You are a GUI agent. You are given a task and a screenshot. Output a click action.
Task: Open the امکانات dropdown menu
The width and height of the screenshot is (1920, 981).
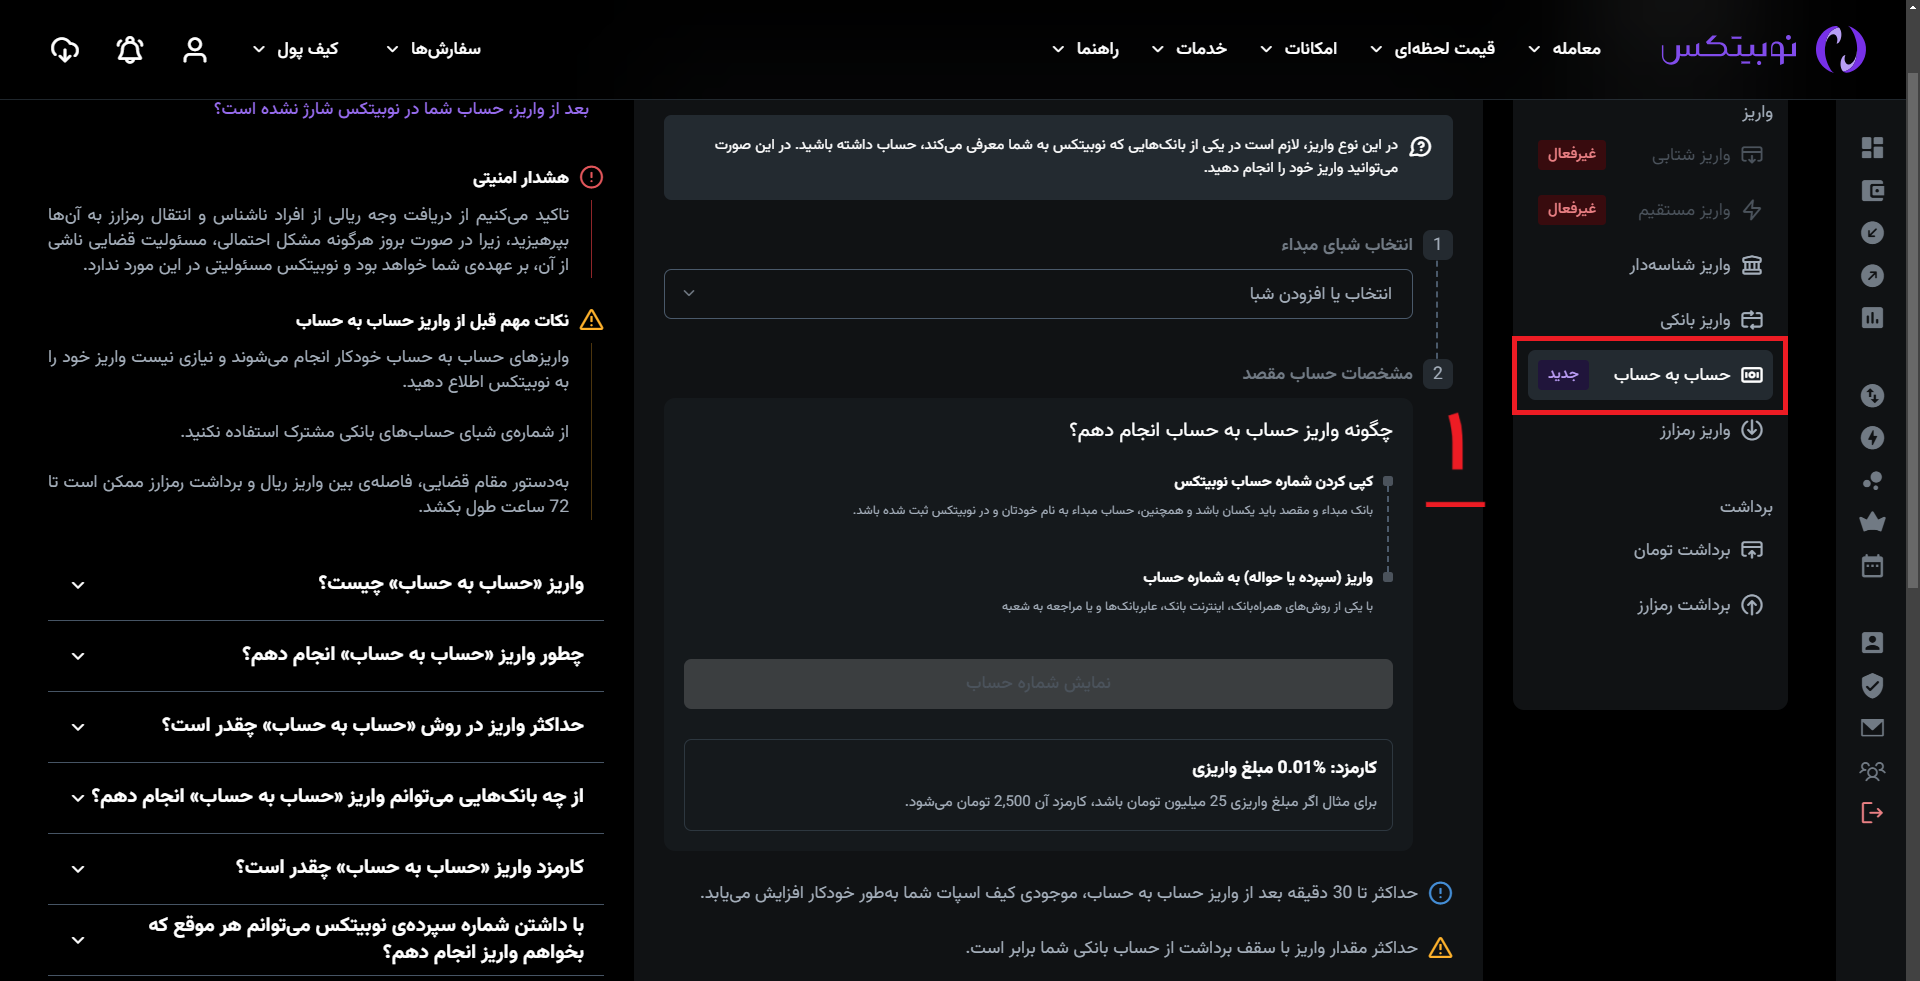1298,49
